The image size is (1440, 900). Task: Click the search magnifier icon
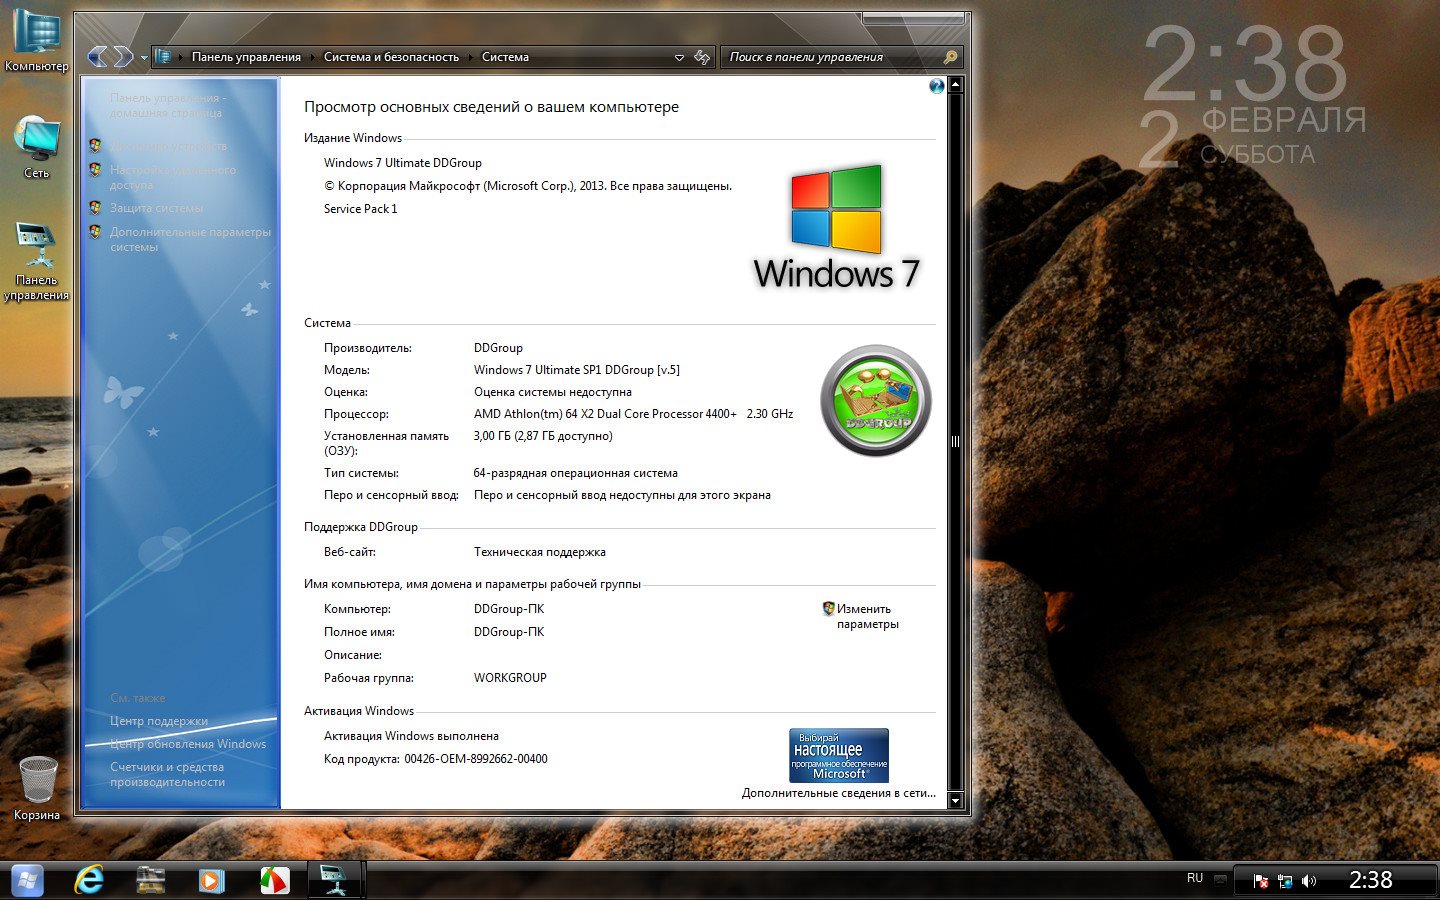point(951,57)
